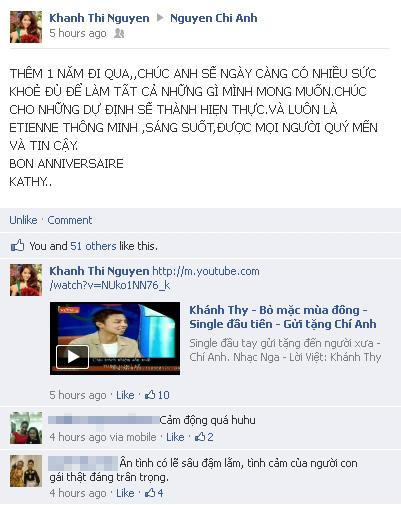
Task: Open the avatar beside the Ân tình comment
Action: (26, 471)
